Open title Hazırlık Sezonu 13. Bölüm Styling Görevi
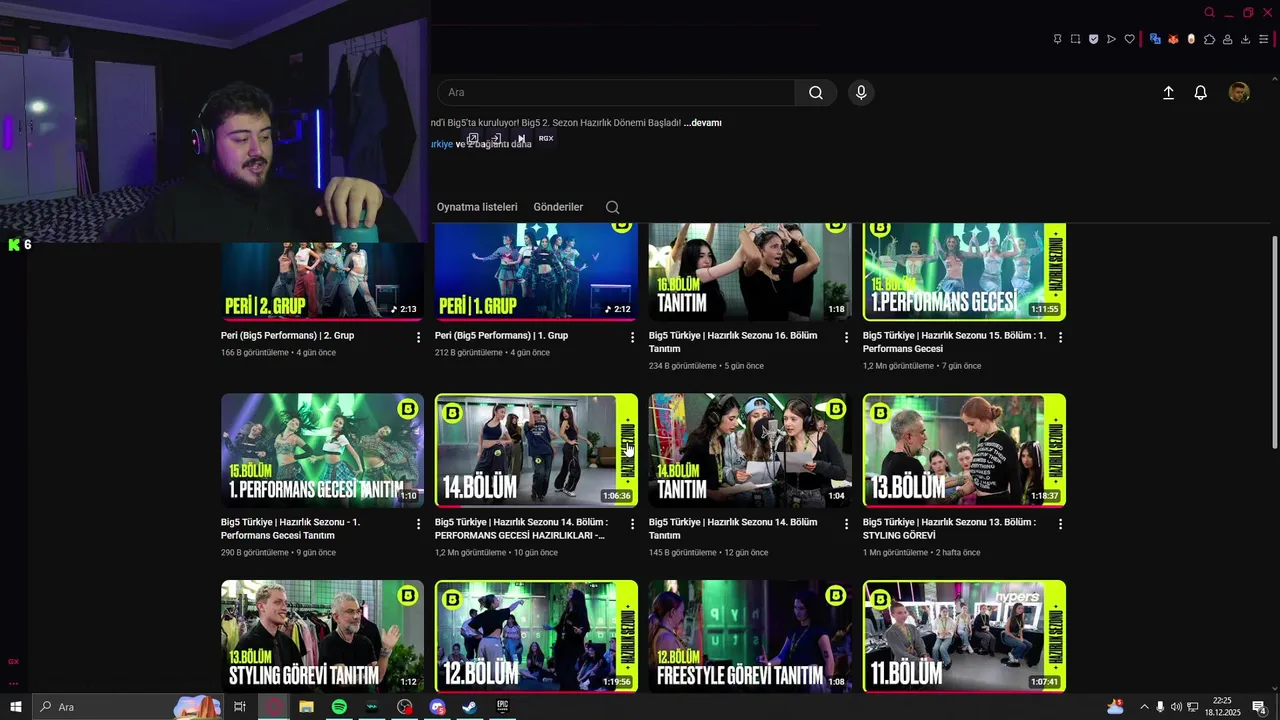This screenshot has height=720, width=1280. 949,528
